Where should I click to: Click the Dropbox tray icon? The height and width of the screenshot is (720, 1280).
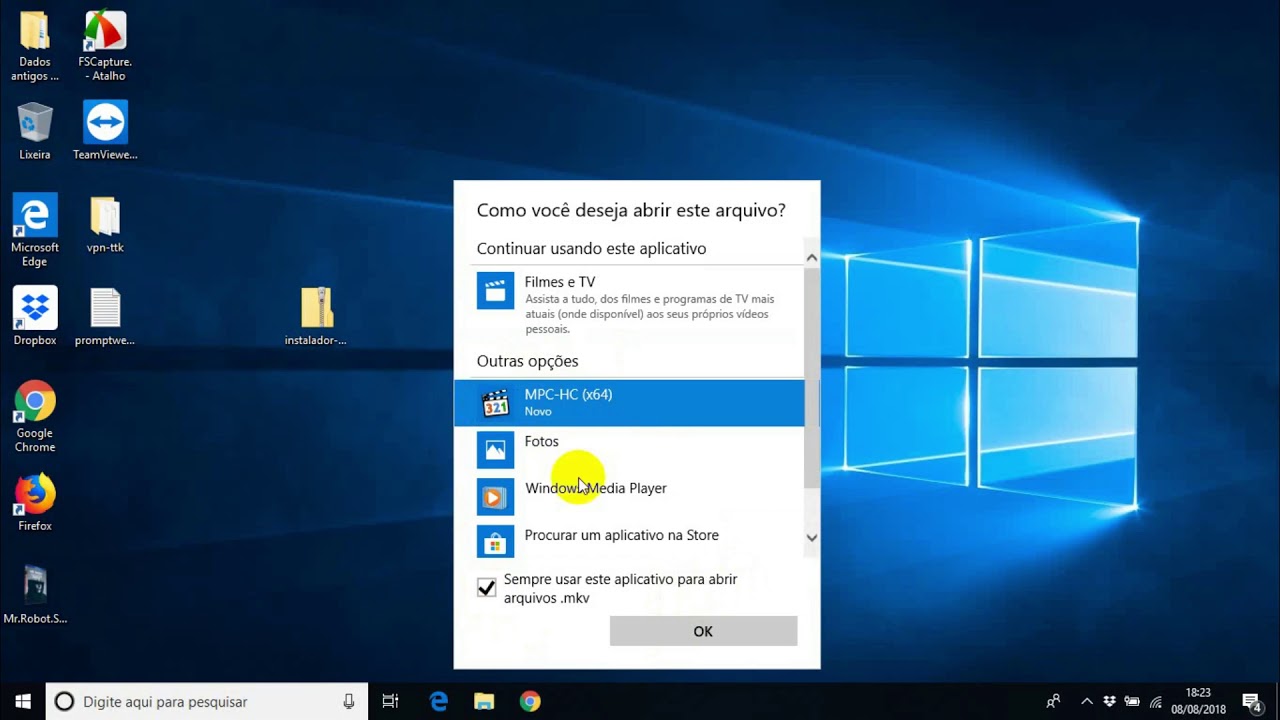pyautogui.click(x=1110, y=701)
